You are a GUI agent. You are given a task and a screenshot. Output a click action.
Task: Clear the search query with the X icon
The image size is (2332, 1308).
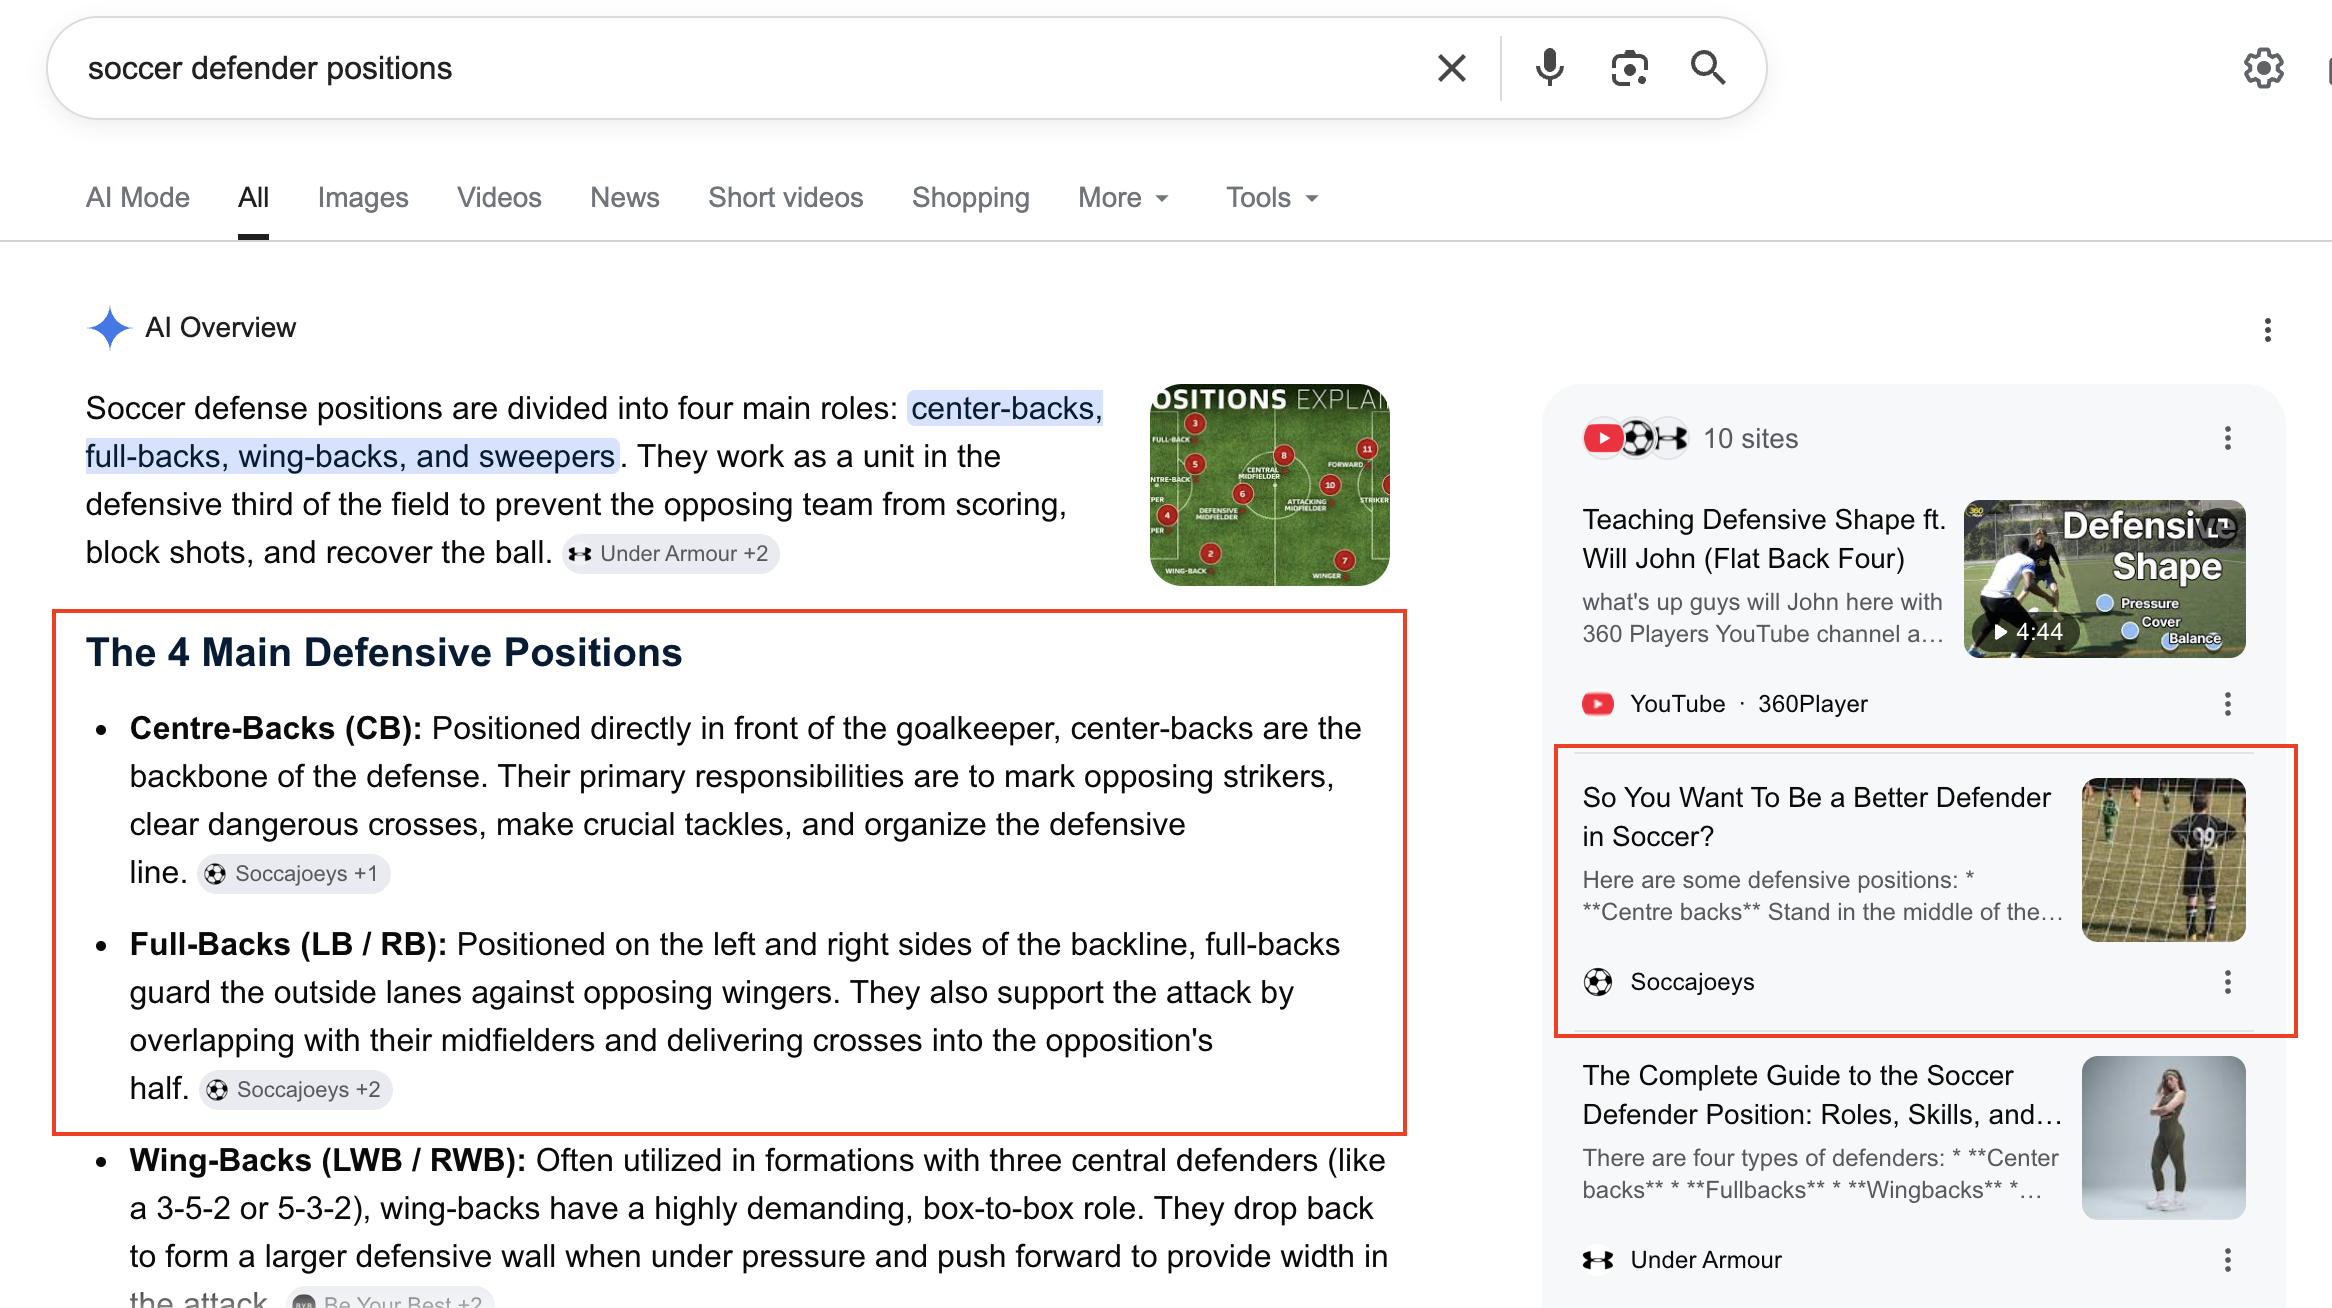(1451, 68)
